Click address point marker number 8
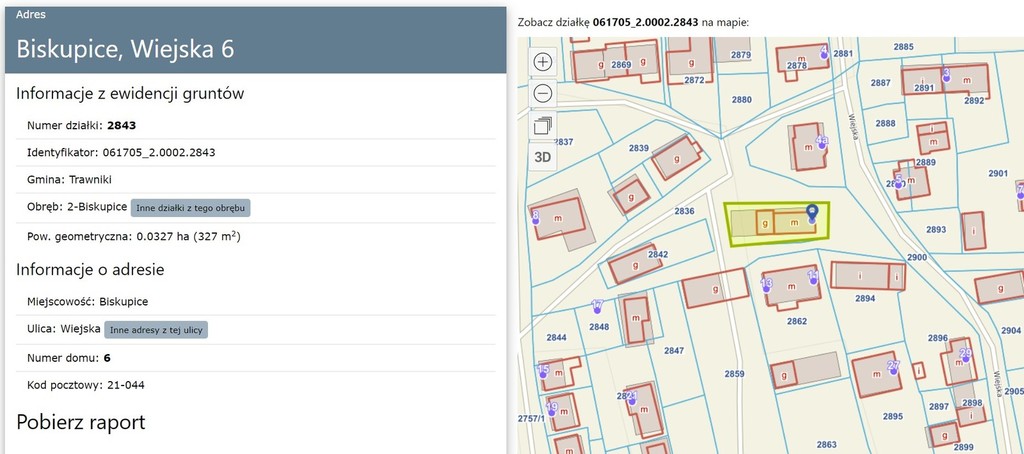 click(535, 217)
